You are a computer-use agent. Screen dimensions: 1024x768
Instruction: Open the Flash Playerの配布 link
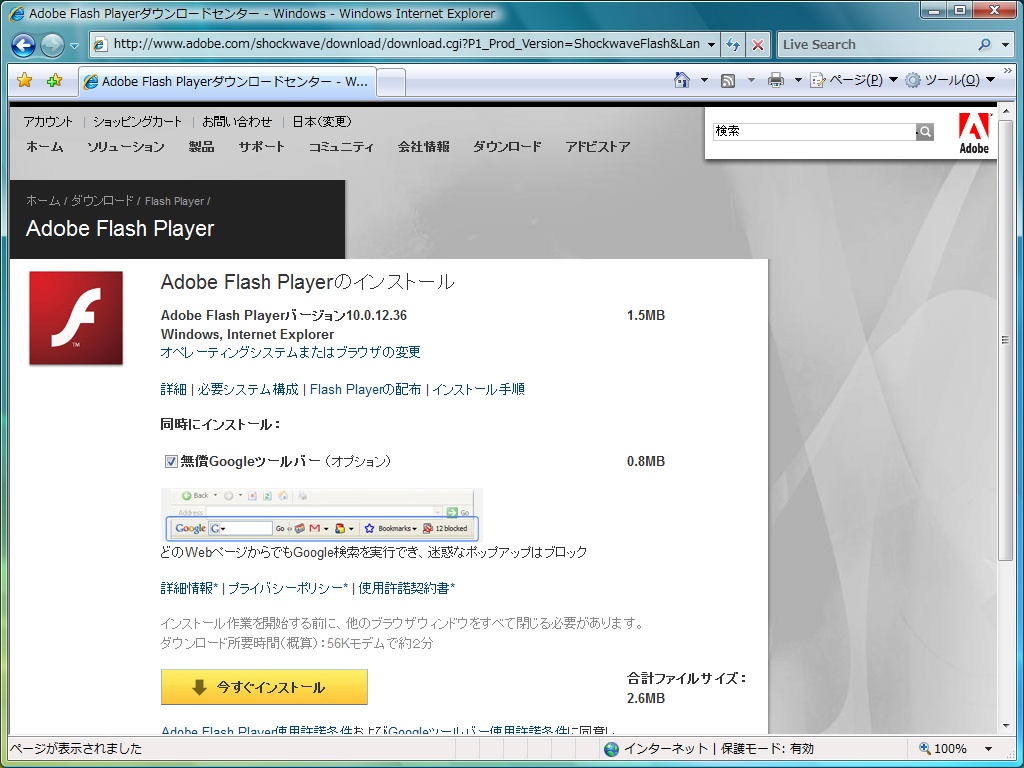366,389
